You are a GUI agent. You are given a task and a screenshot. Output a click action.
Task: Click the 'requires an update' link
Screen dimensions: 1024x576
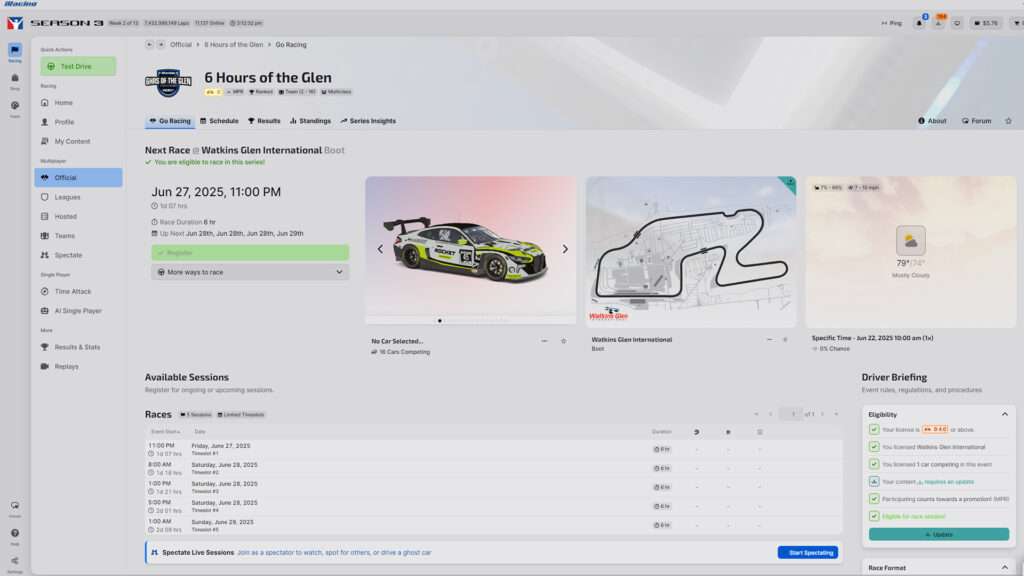point(948,482)
